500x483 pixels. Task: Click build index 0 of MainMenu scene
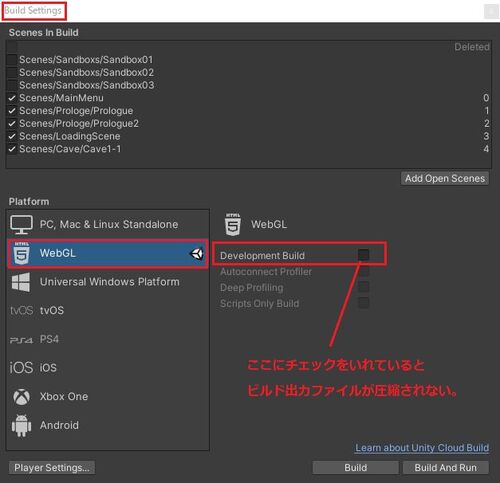tap(486, 98)
